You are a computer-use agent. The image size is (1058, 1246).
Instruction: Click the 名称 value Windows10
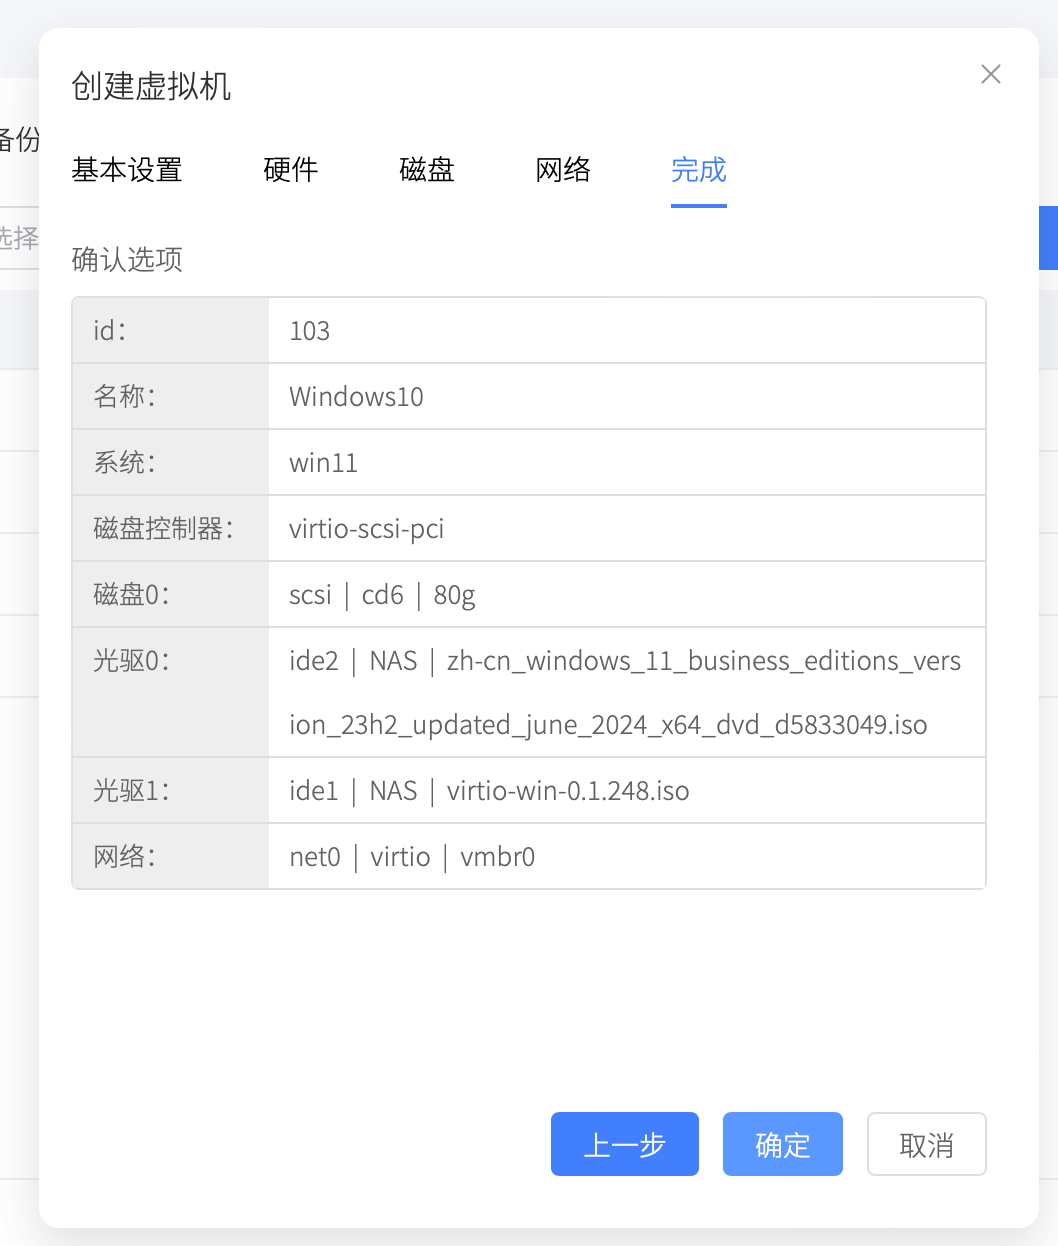pyautogui.click(x=356, y=396)
